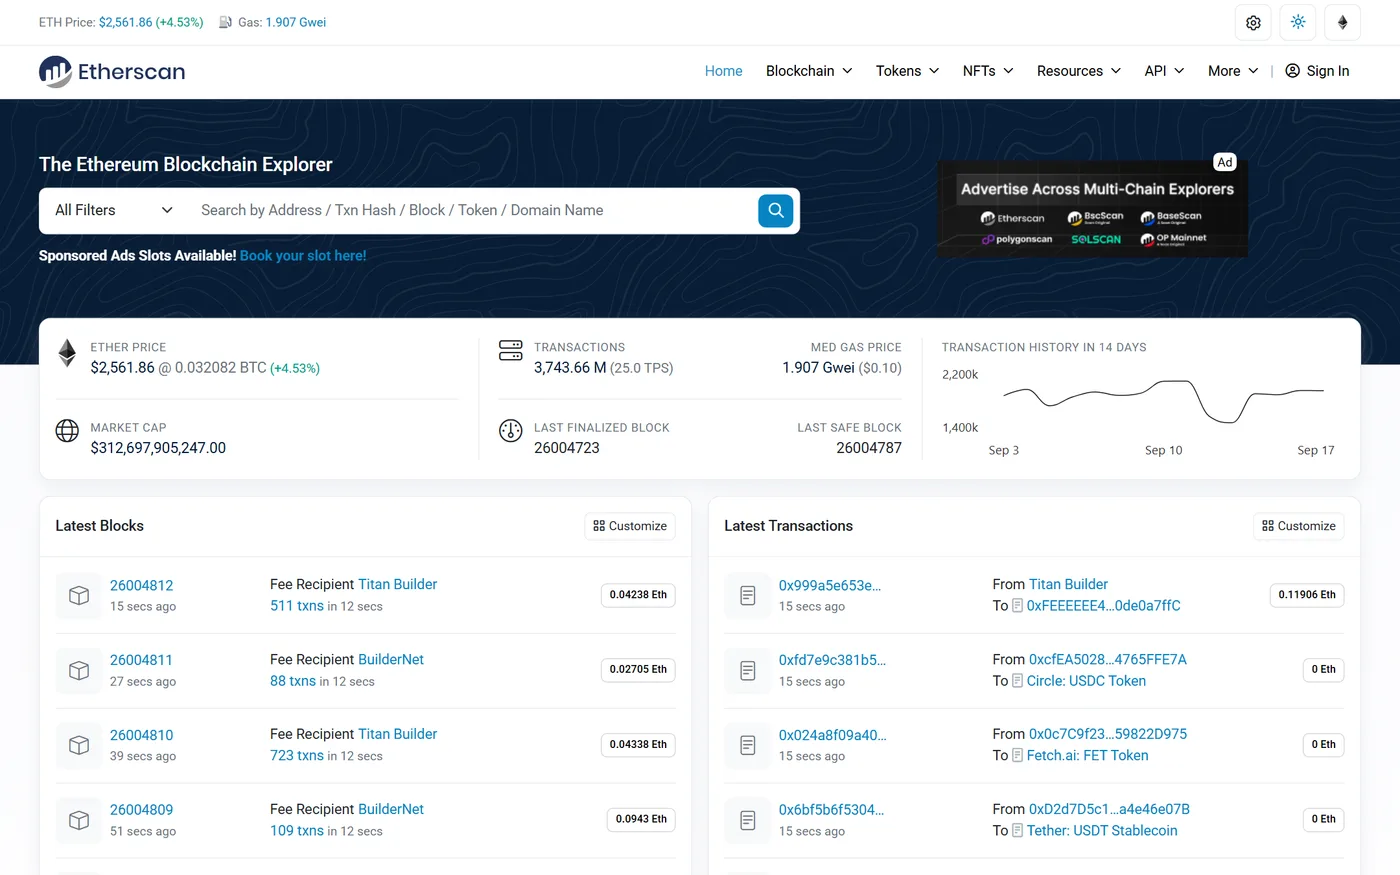Open the site settings gear icon
The image size is (1400, 875).
[x=1253, y=22]
